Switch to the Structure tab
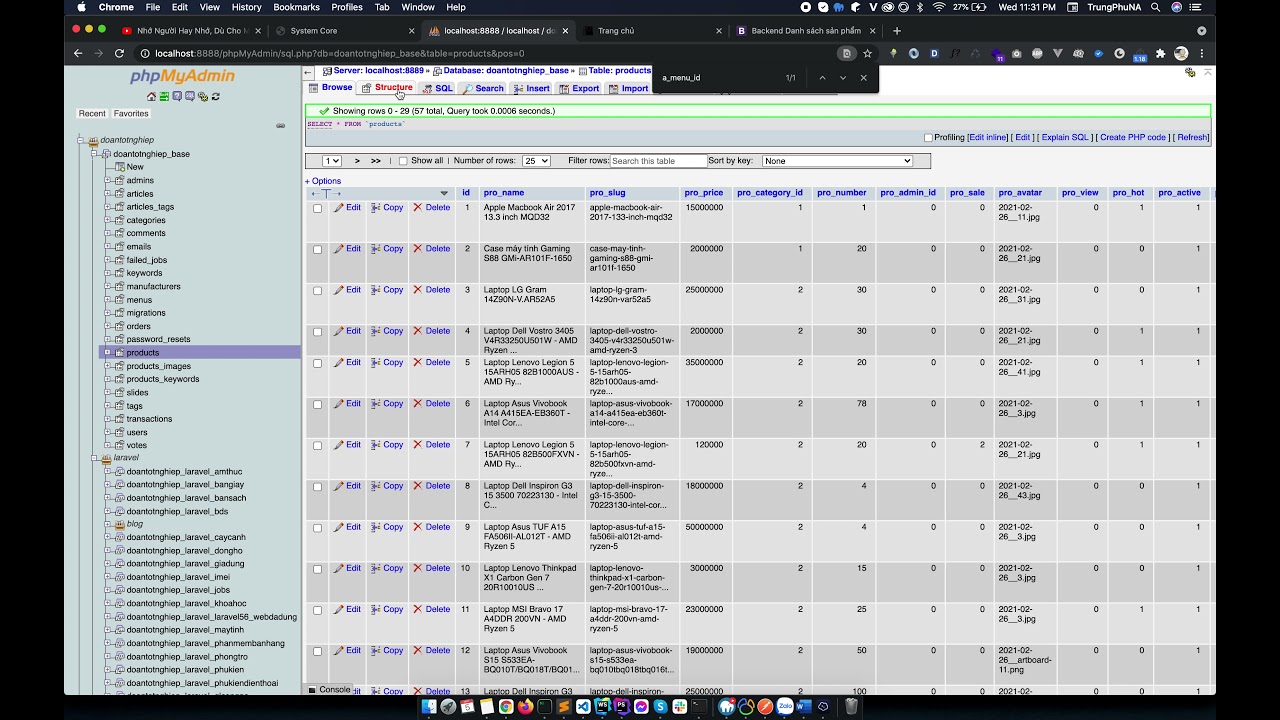The height and width of the screenshot is (720, 1280). [x=387, y=88]
